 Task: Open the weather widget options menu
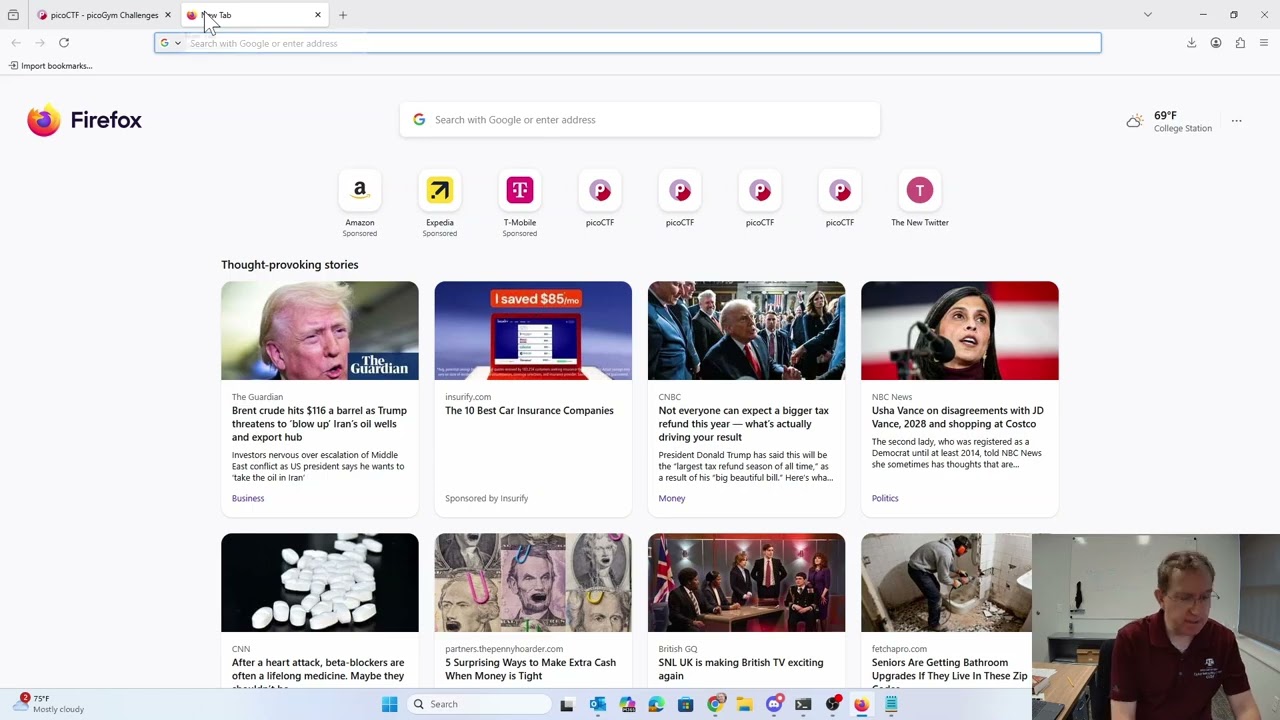point(1237,121)
